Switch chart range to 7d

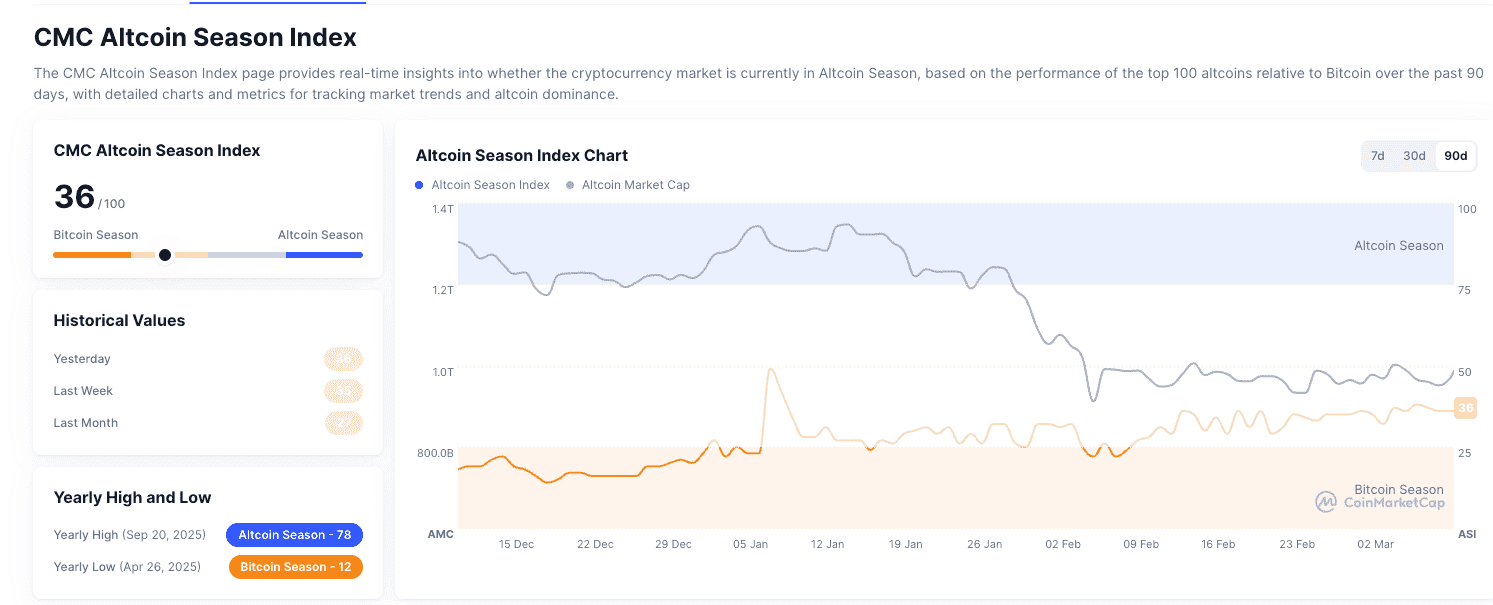tap(1377, 156)
